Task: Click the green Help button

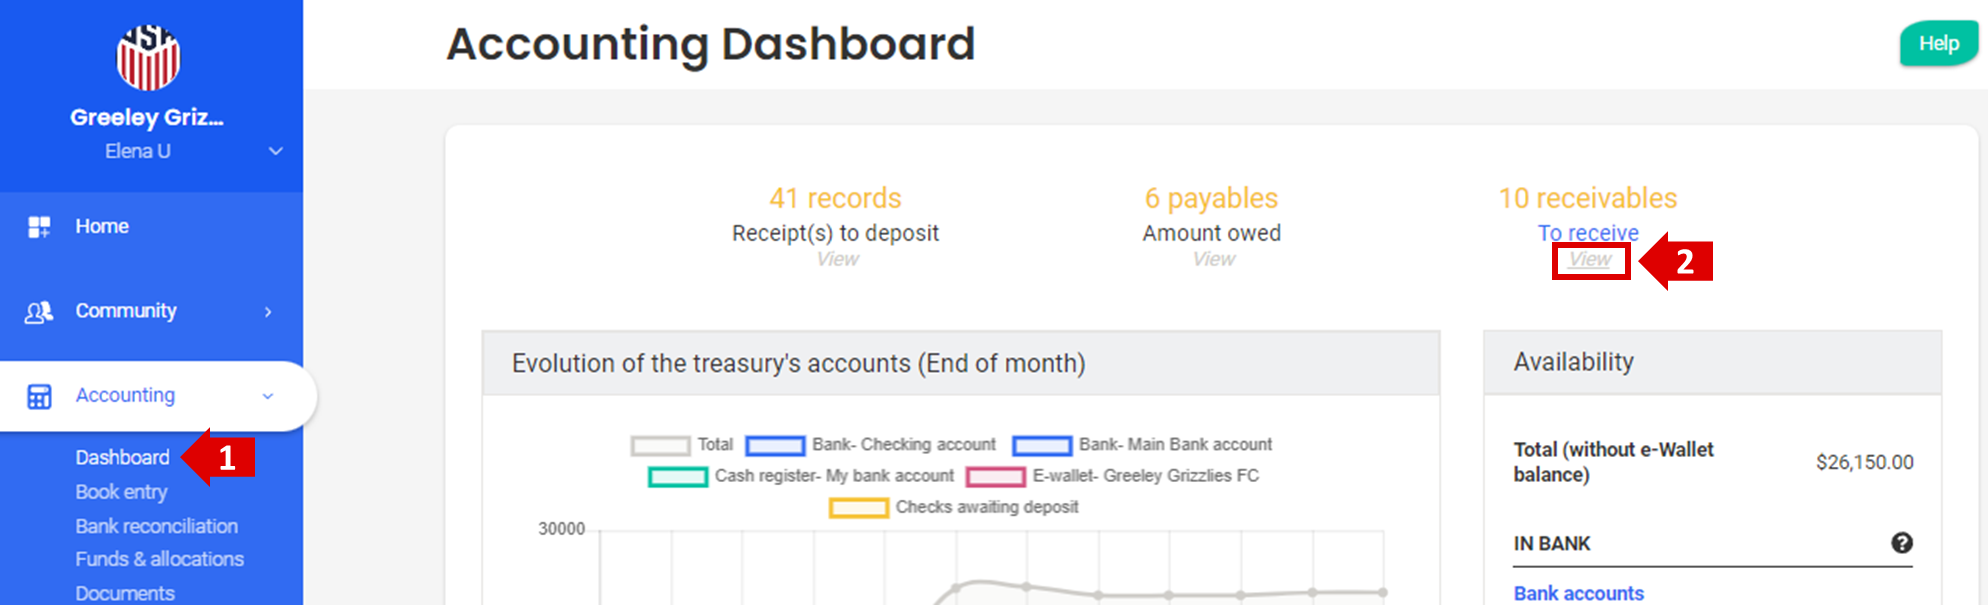Action: pos(1937,44)
